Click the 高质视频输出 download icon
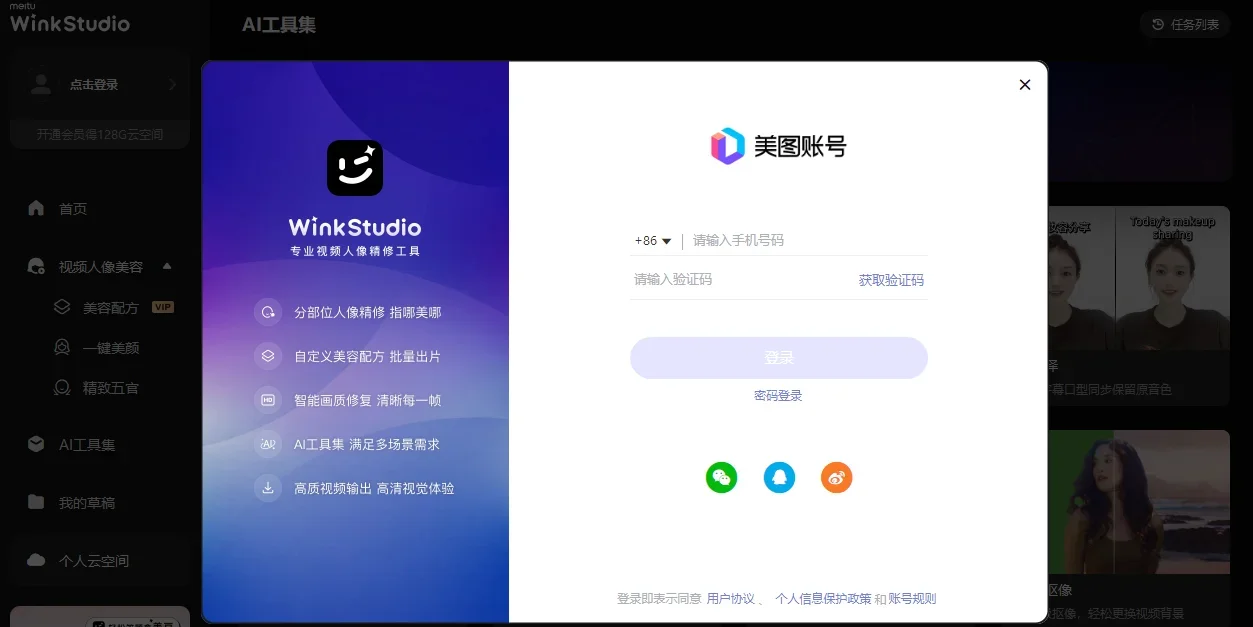This screenshot has height=627, width=1253. (268, 488)
